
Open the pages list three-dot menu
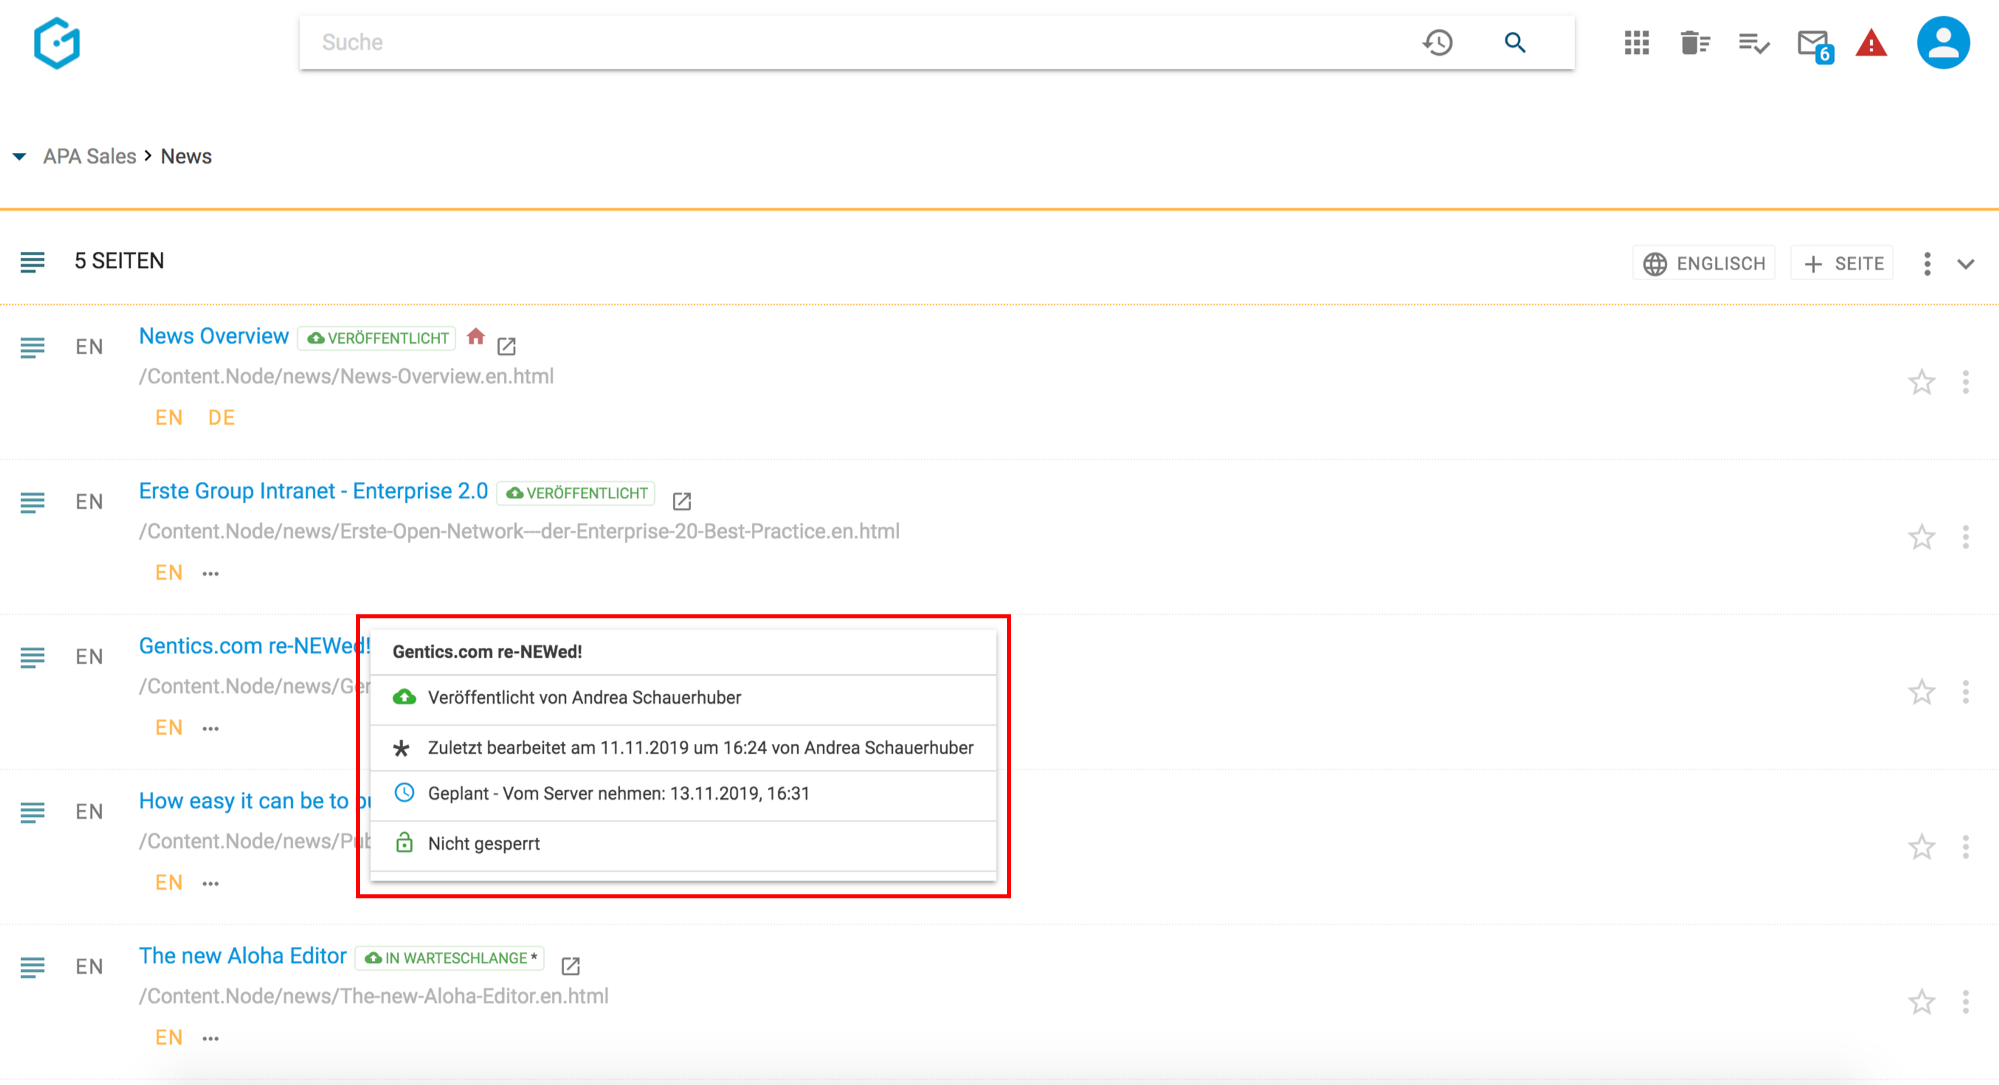click(1927, 264)
